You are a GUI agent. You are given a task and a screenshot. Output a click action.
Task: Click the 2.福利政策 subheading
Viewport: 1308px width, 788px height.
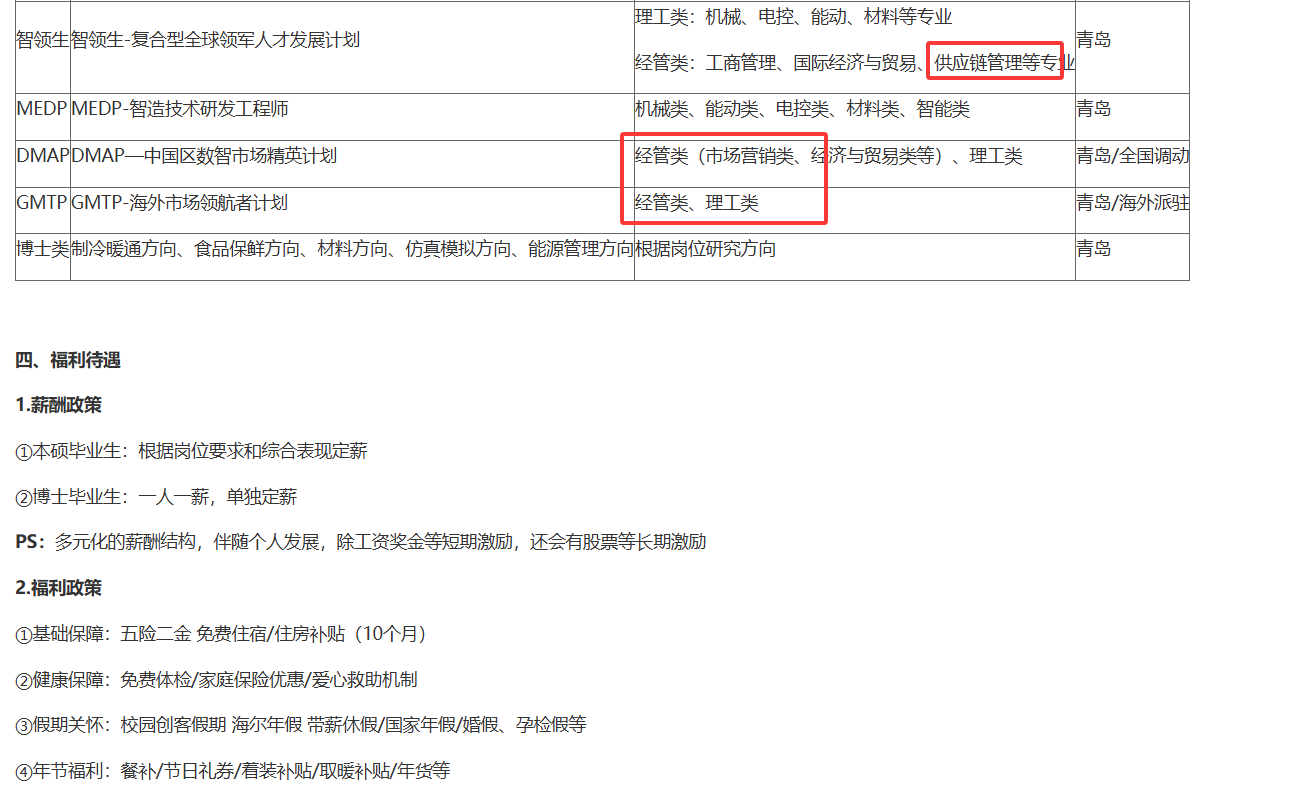pyautogui.click(x=58, y=588)
